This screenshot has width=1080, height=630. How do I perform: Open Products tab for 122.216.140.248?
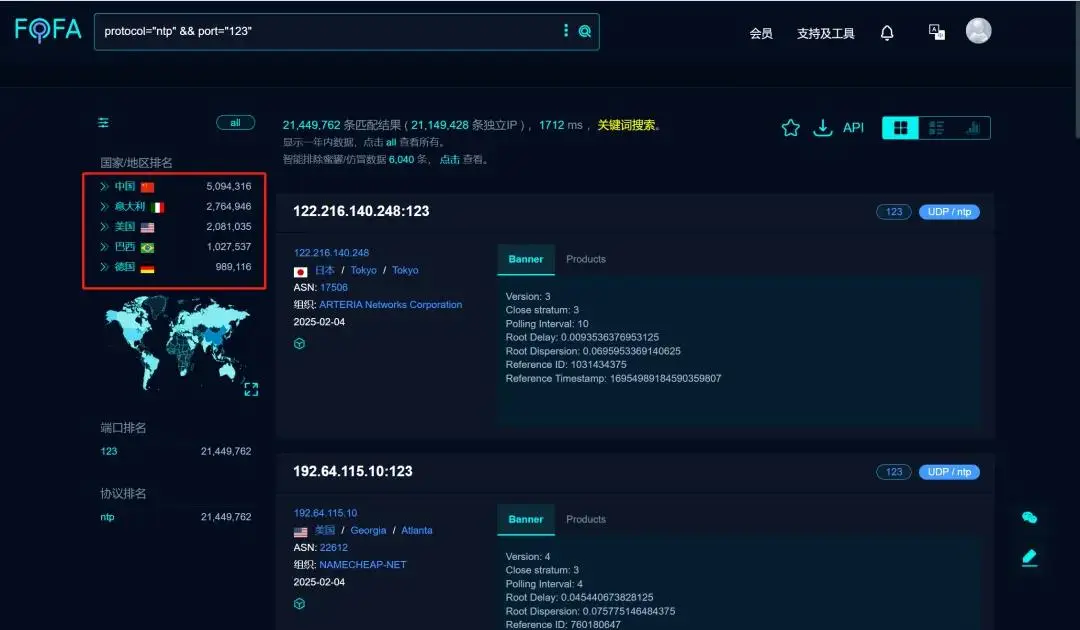(585, 259)
